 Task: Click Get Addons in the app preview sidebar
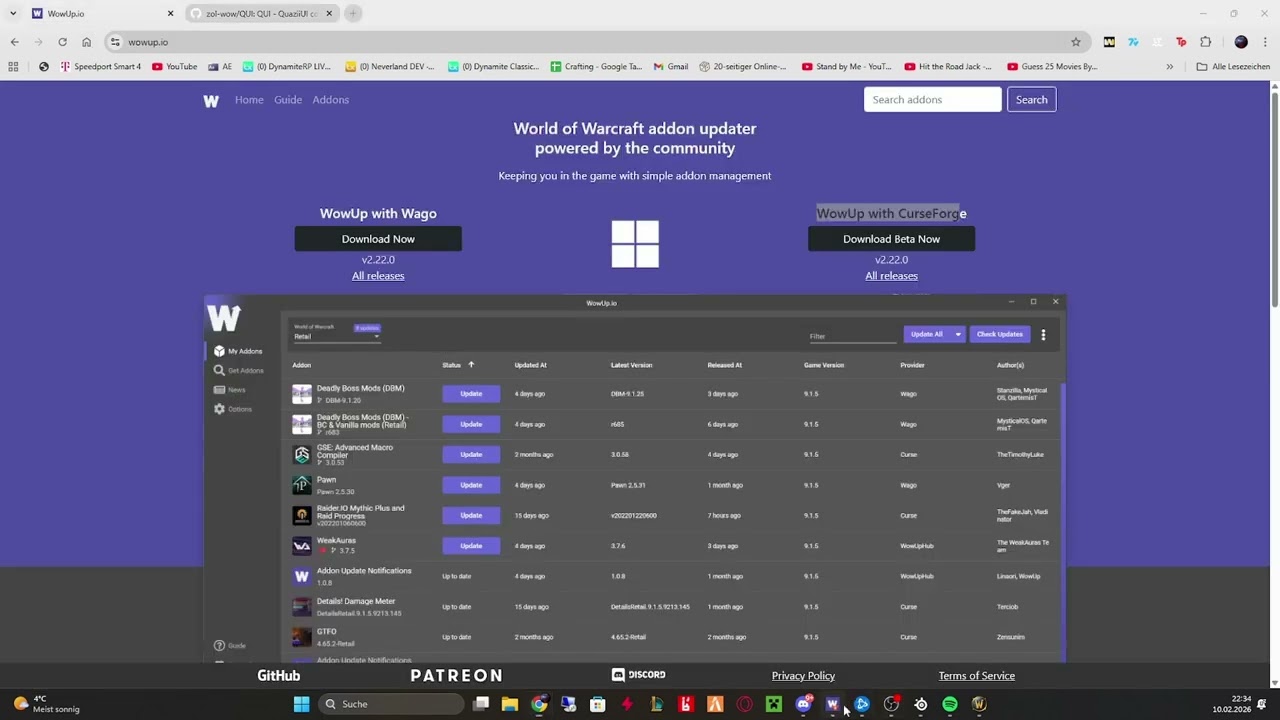pyautogui.click(x=238, y=370)
